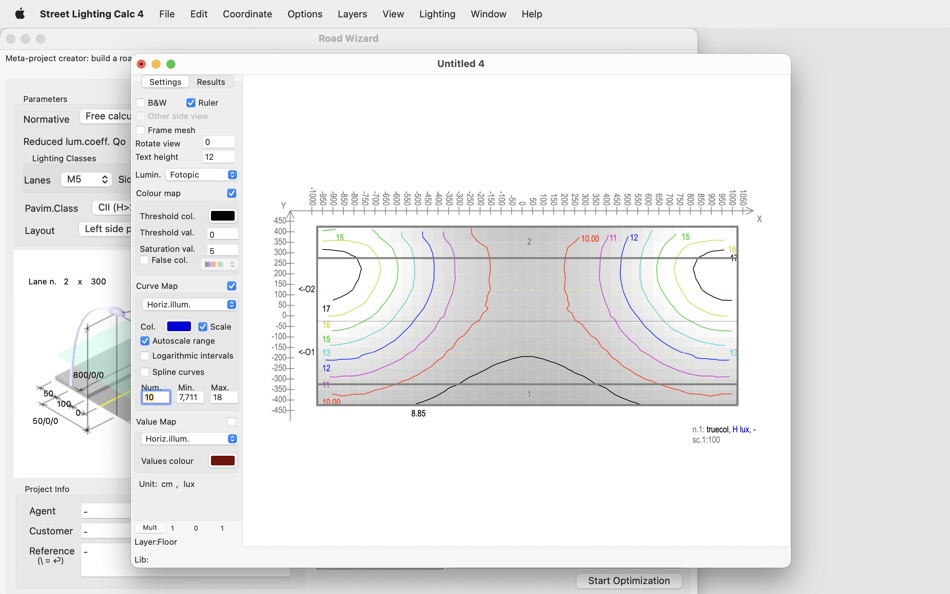The height and width of the screenshot is (594, 950).
Task: Click the Rotate view field
Action: coord(218,142)
